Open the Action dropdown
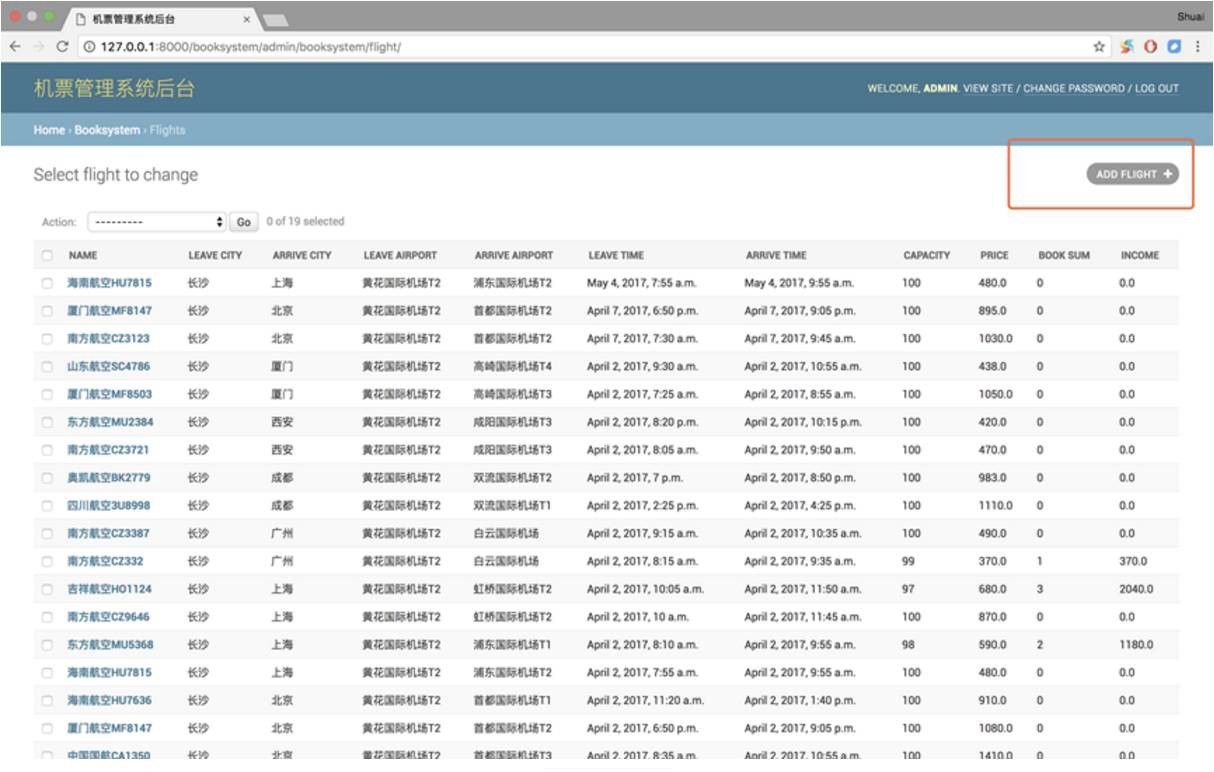Screen dimensions: 1214x772 click(x=157, y=222)
